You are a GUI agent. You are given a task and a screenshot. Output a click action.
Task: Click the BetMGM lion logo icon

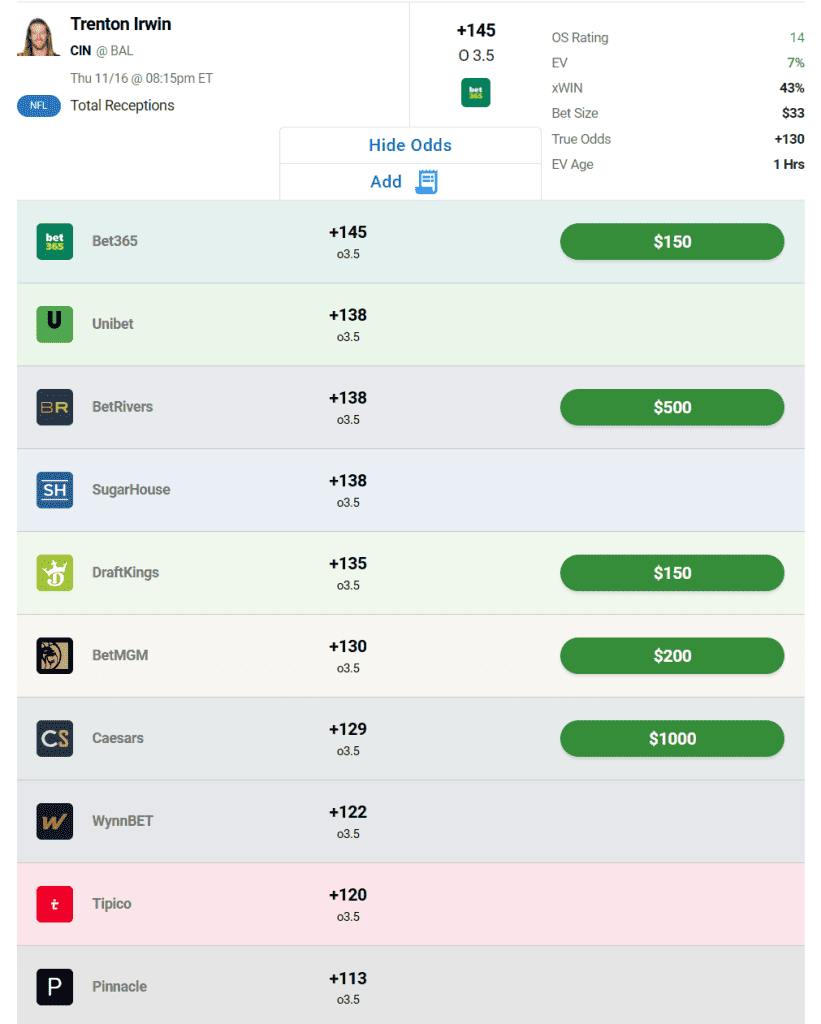click(x=54, y=656)
